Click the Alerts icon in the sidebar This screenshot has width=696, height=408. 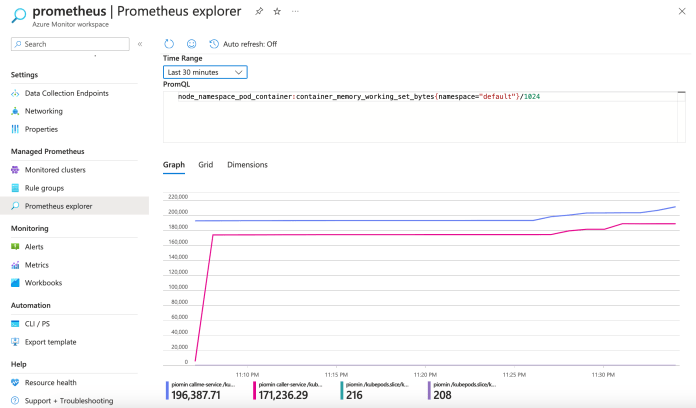point(15,246)
